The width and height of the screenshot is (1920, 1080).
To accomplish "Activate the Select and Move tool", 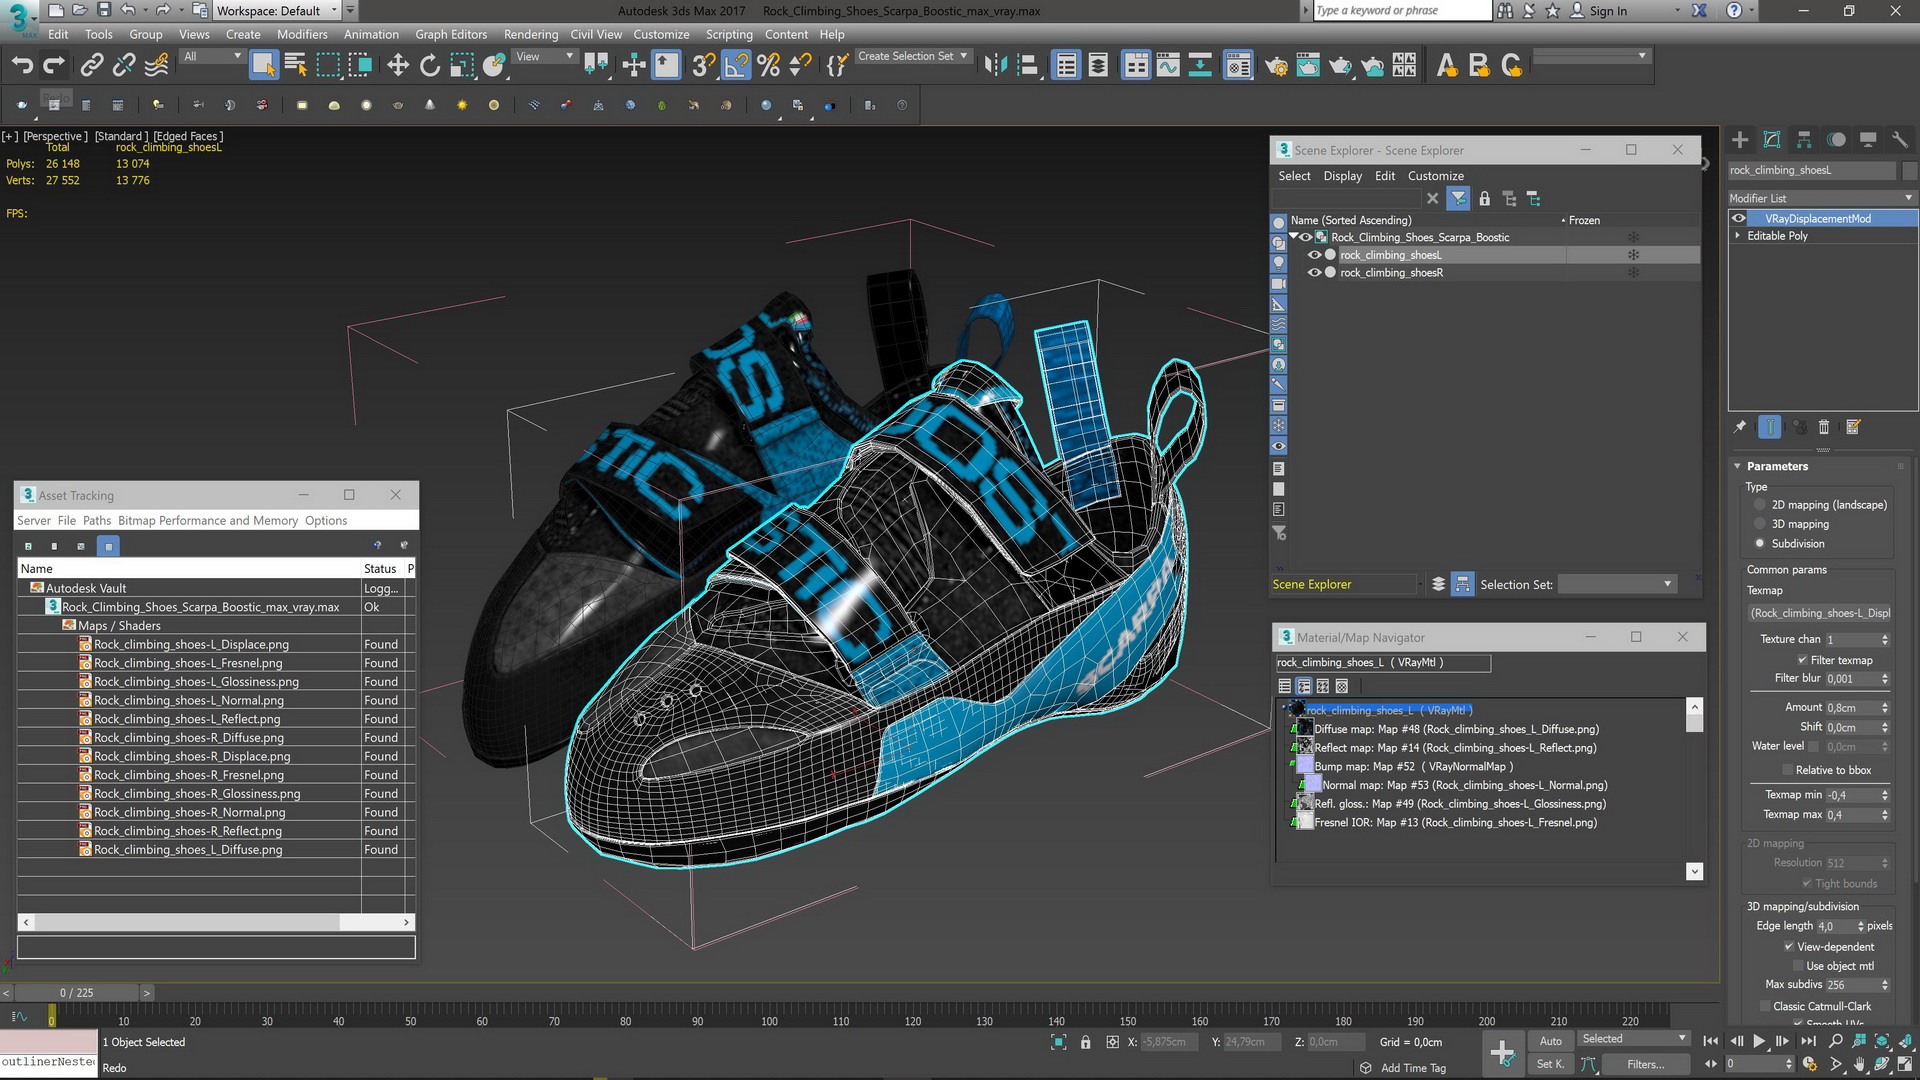I will (x=398, y=66).
